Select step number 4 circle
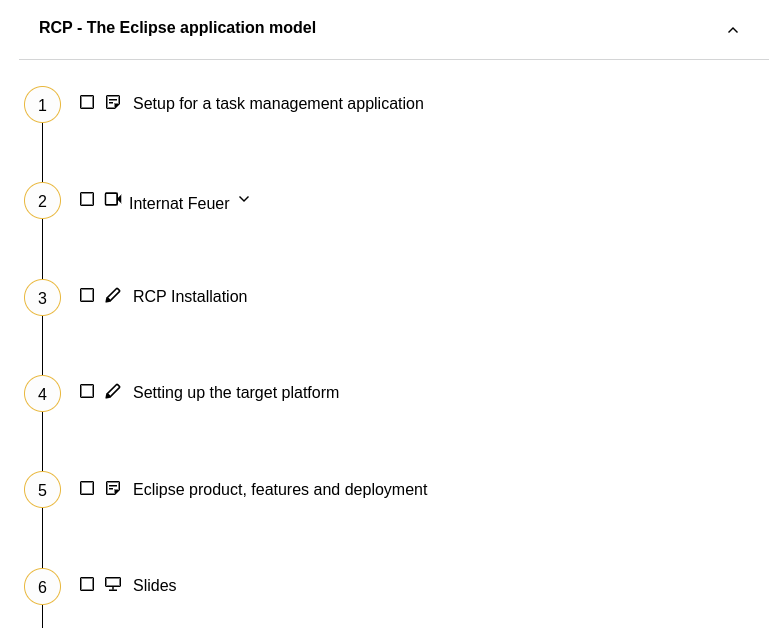Screen dimensions: 782x628 (42, 394)
